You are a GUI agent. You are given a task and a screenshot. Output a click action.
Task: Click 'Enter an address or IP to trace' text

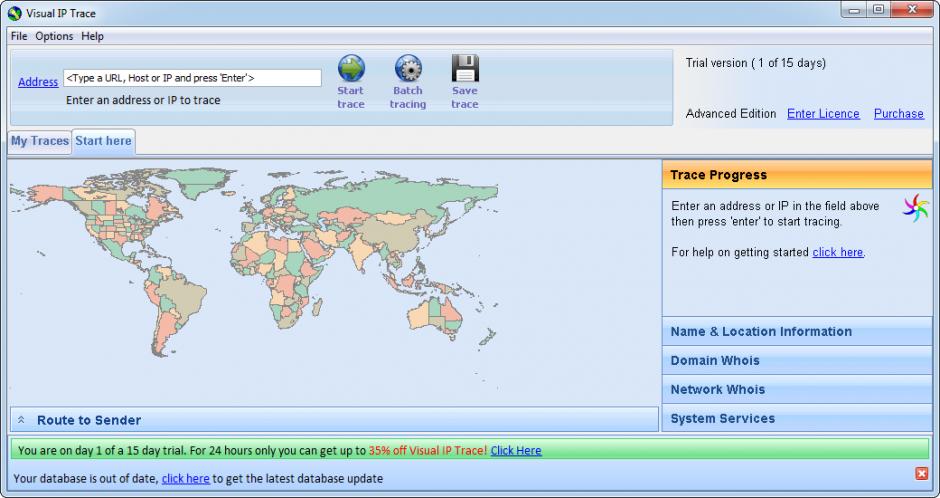tap(143, 100)
